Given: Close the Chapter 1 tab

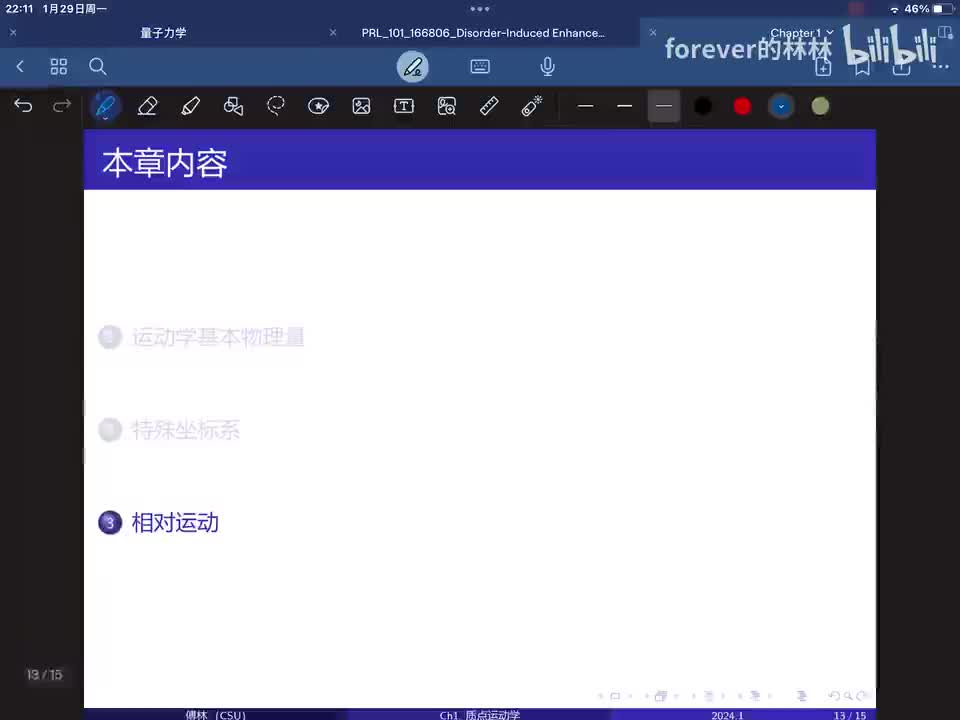Looking at the screenshot, I should 653,32.
